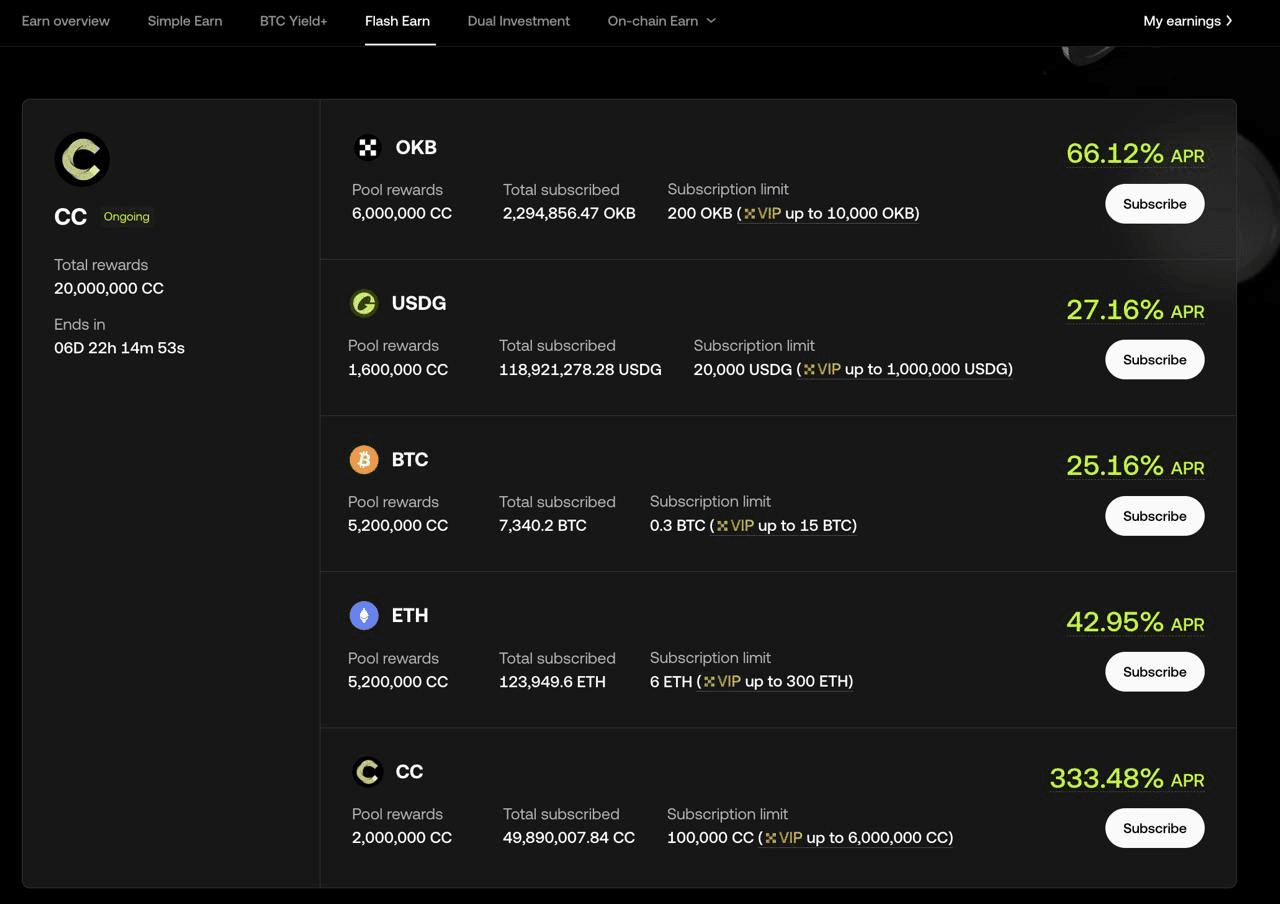Click the BTC coin icon
This screenshot has width=1280, height=904.
[x=364, y=459]
